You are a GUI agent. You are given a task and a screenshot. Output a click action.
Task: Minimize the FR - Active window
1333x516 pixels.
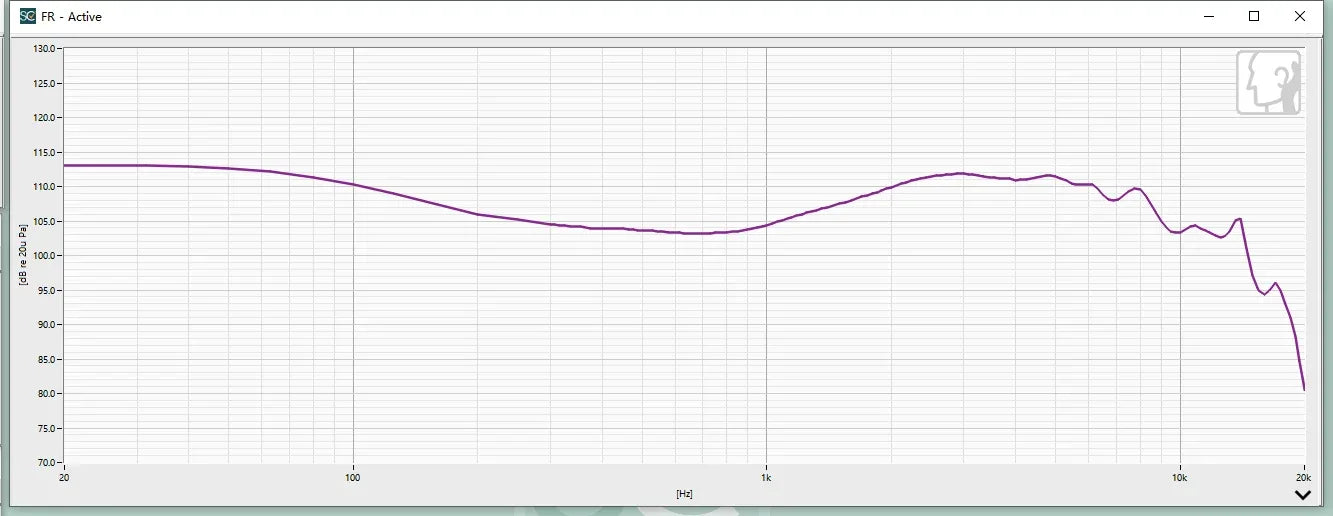tap(1209, 16)
